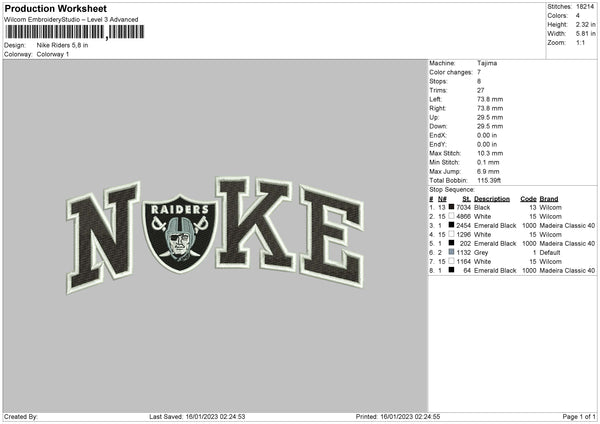Image resolution: width=600 pixels, height=424 pixels.
Task: Click the EndY value '0.00 in'
Action: (x=487, y=145)
